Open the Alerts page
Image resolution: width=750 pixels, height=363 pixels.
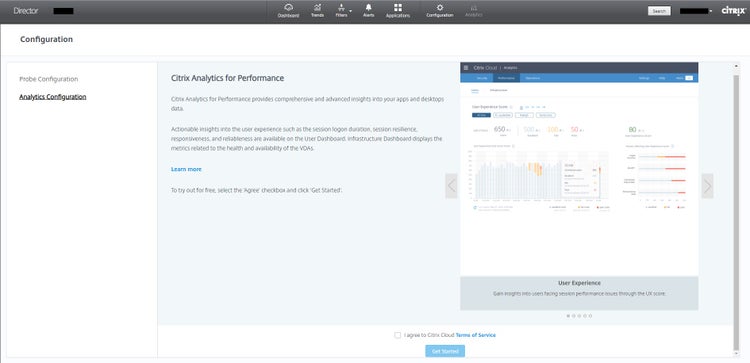[x=368, y=11]
